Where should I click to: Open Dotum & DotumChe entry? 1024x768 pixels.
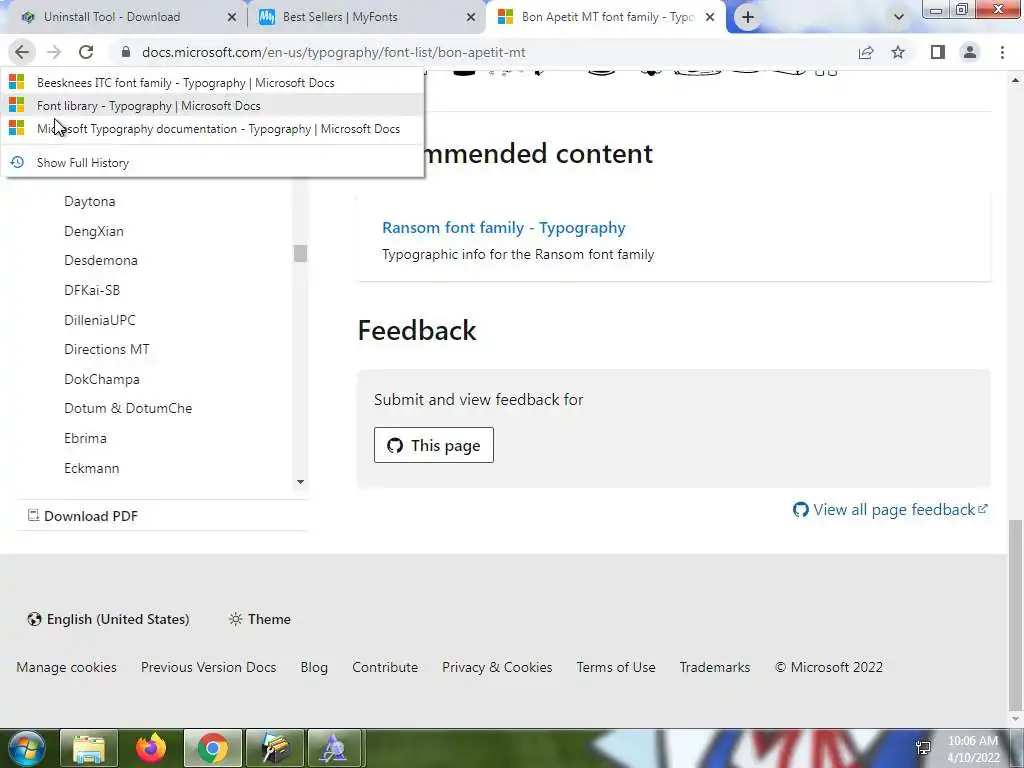tap(128, 408)
